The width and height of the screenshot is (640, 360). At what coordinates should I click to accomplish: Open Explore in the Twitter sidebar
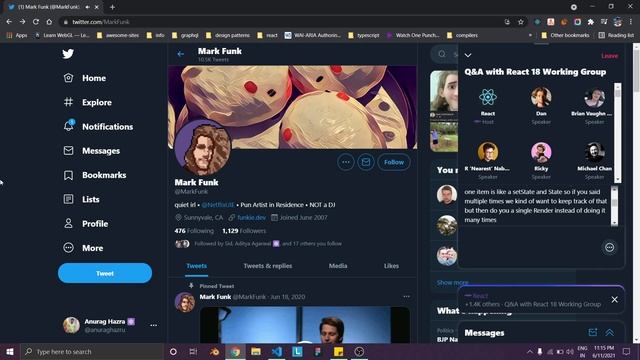(88, 102)
